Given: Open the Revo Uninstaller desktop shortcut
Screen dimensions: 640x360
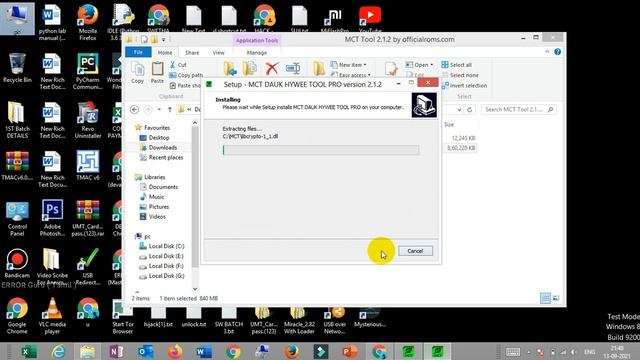Looking at the screenshot, I should pos(88,120).
